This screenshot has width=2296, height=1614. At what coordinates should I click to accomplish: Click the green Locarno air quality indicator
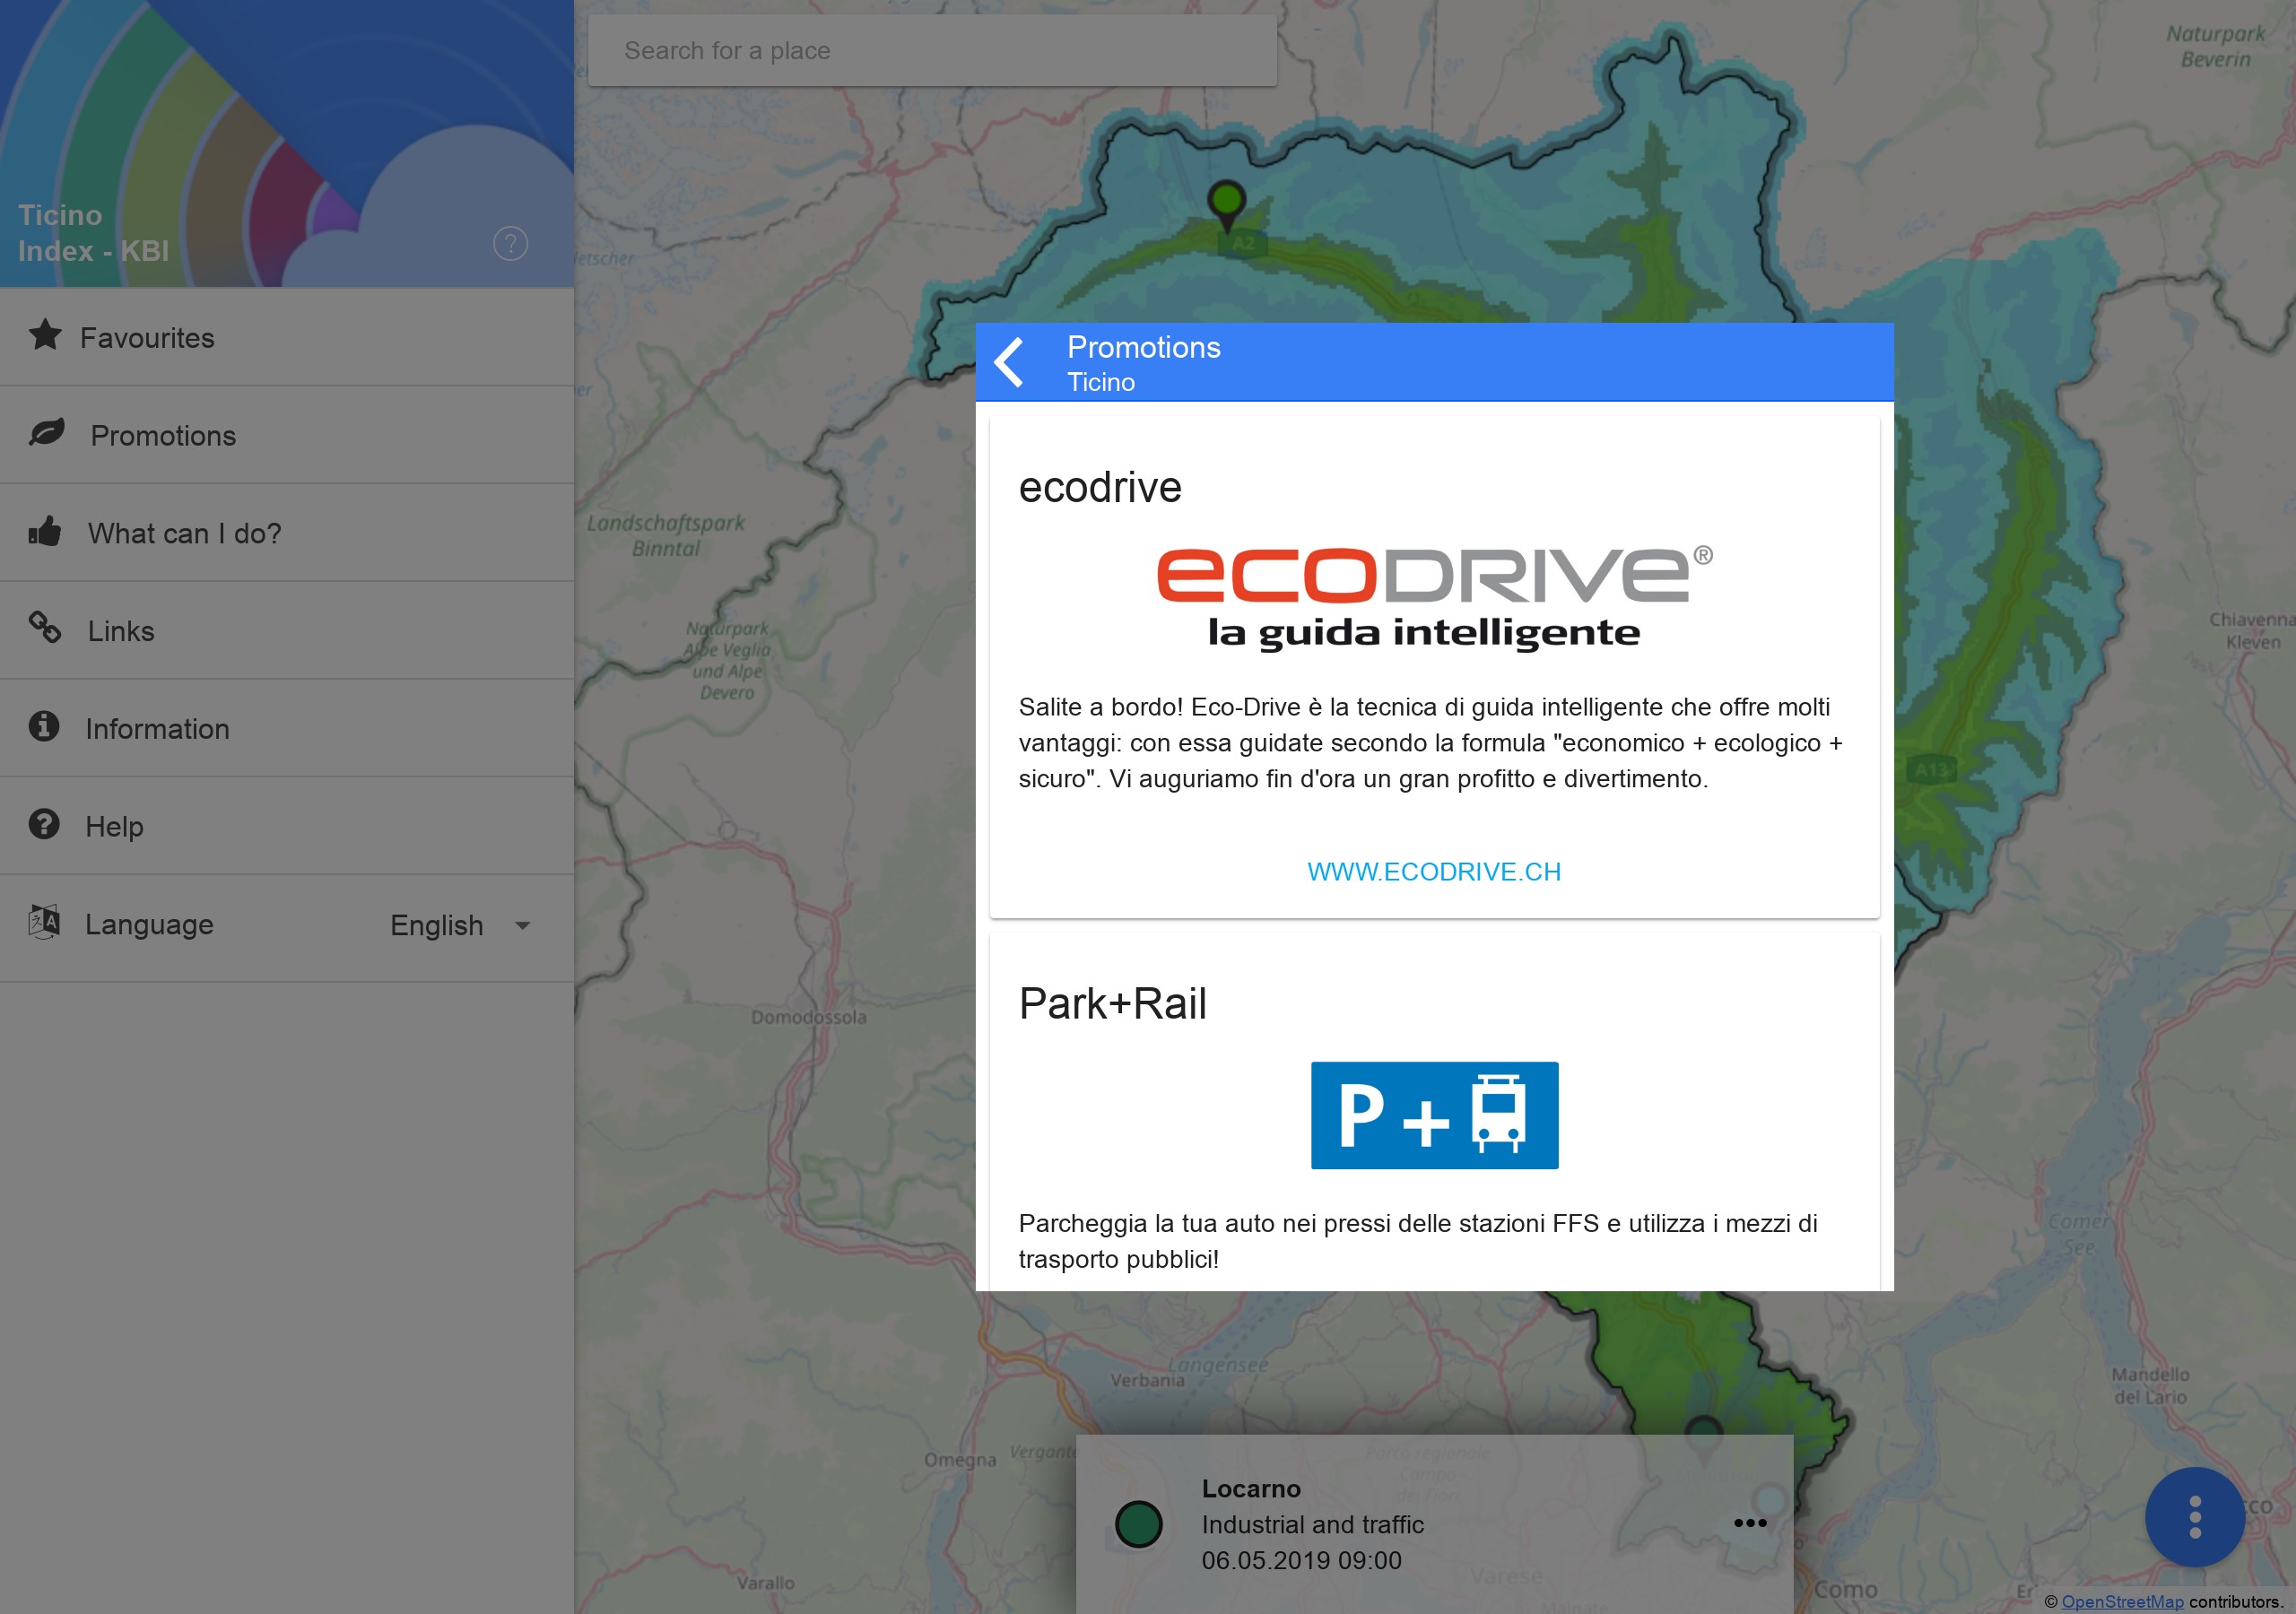point(1138,1525)
